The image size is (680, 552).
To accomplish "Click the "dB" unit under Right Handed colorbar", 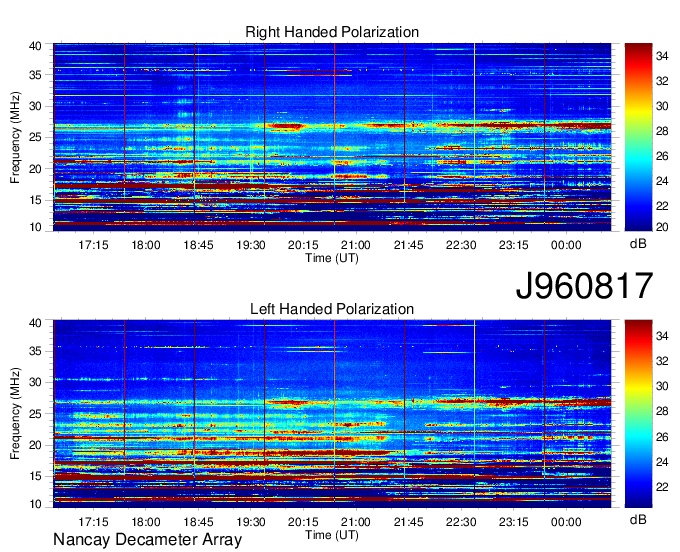I will (638, 244).
